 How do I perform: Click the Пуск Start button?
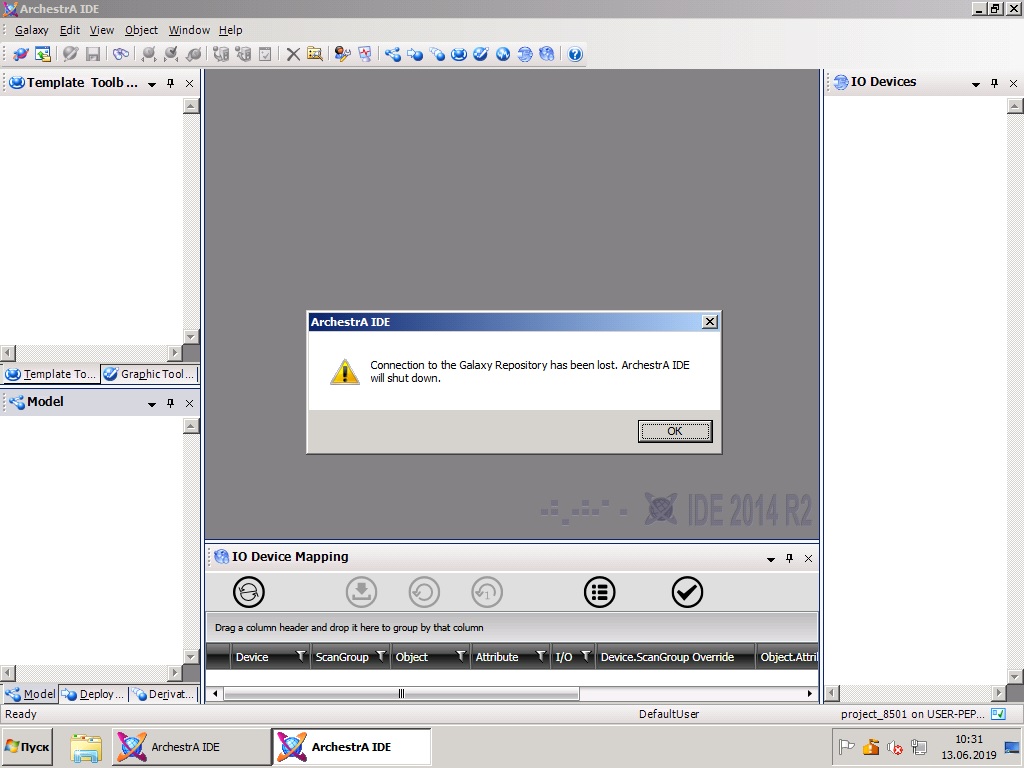pos(27,747)
